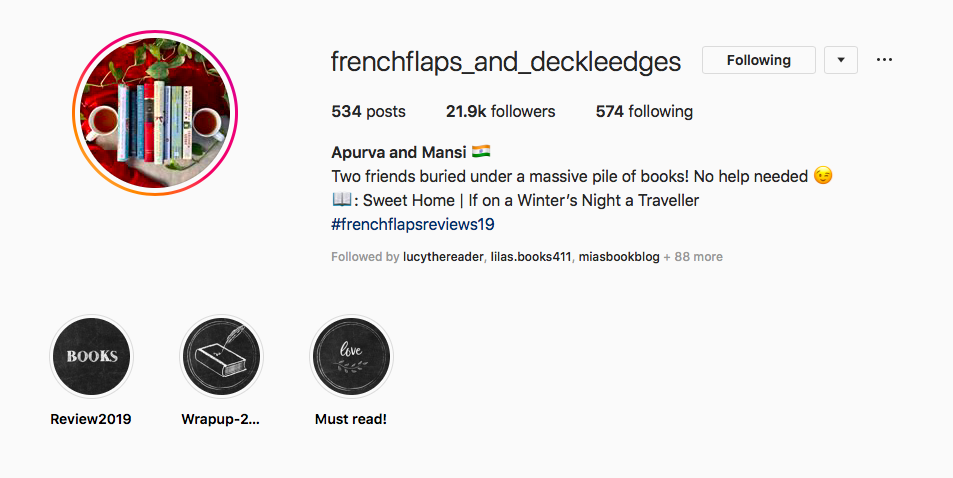Select the frenchflaps_and_deckleedges username heading

(x=506, y=61)
